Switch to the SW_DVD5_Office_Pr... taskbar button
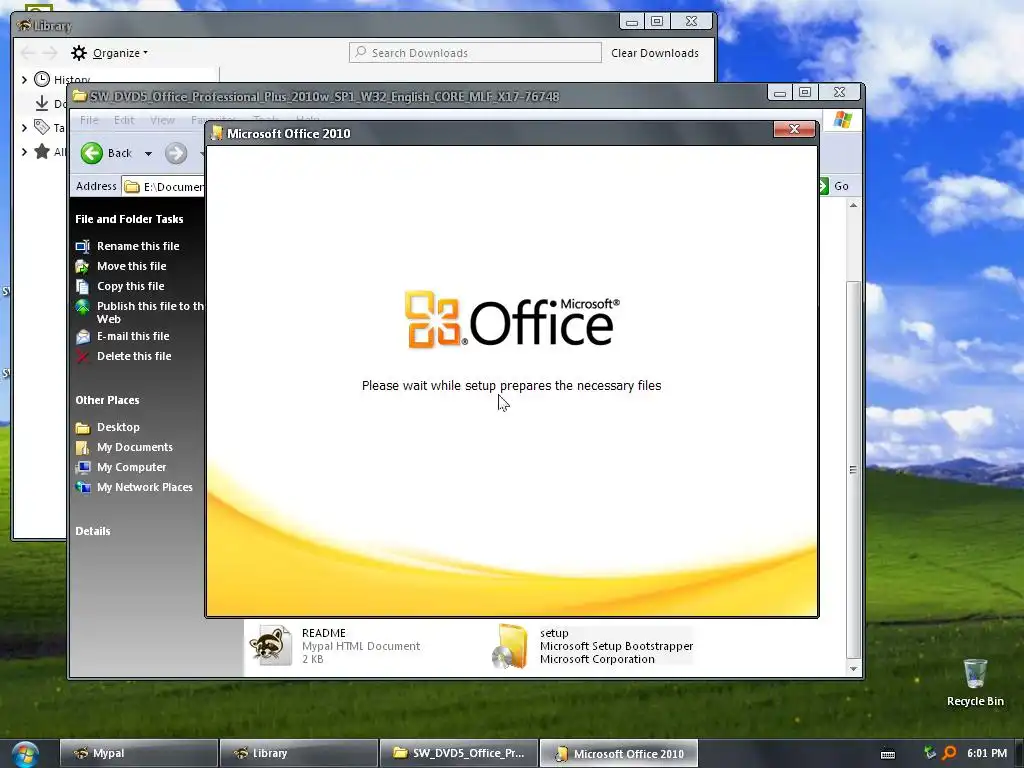1024x768 pixels. (458, 754)
